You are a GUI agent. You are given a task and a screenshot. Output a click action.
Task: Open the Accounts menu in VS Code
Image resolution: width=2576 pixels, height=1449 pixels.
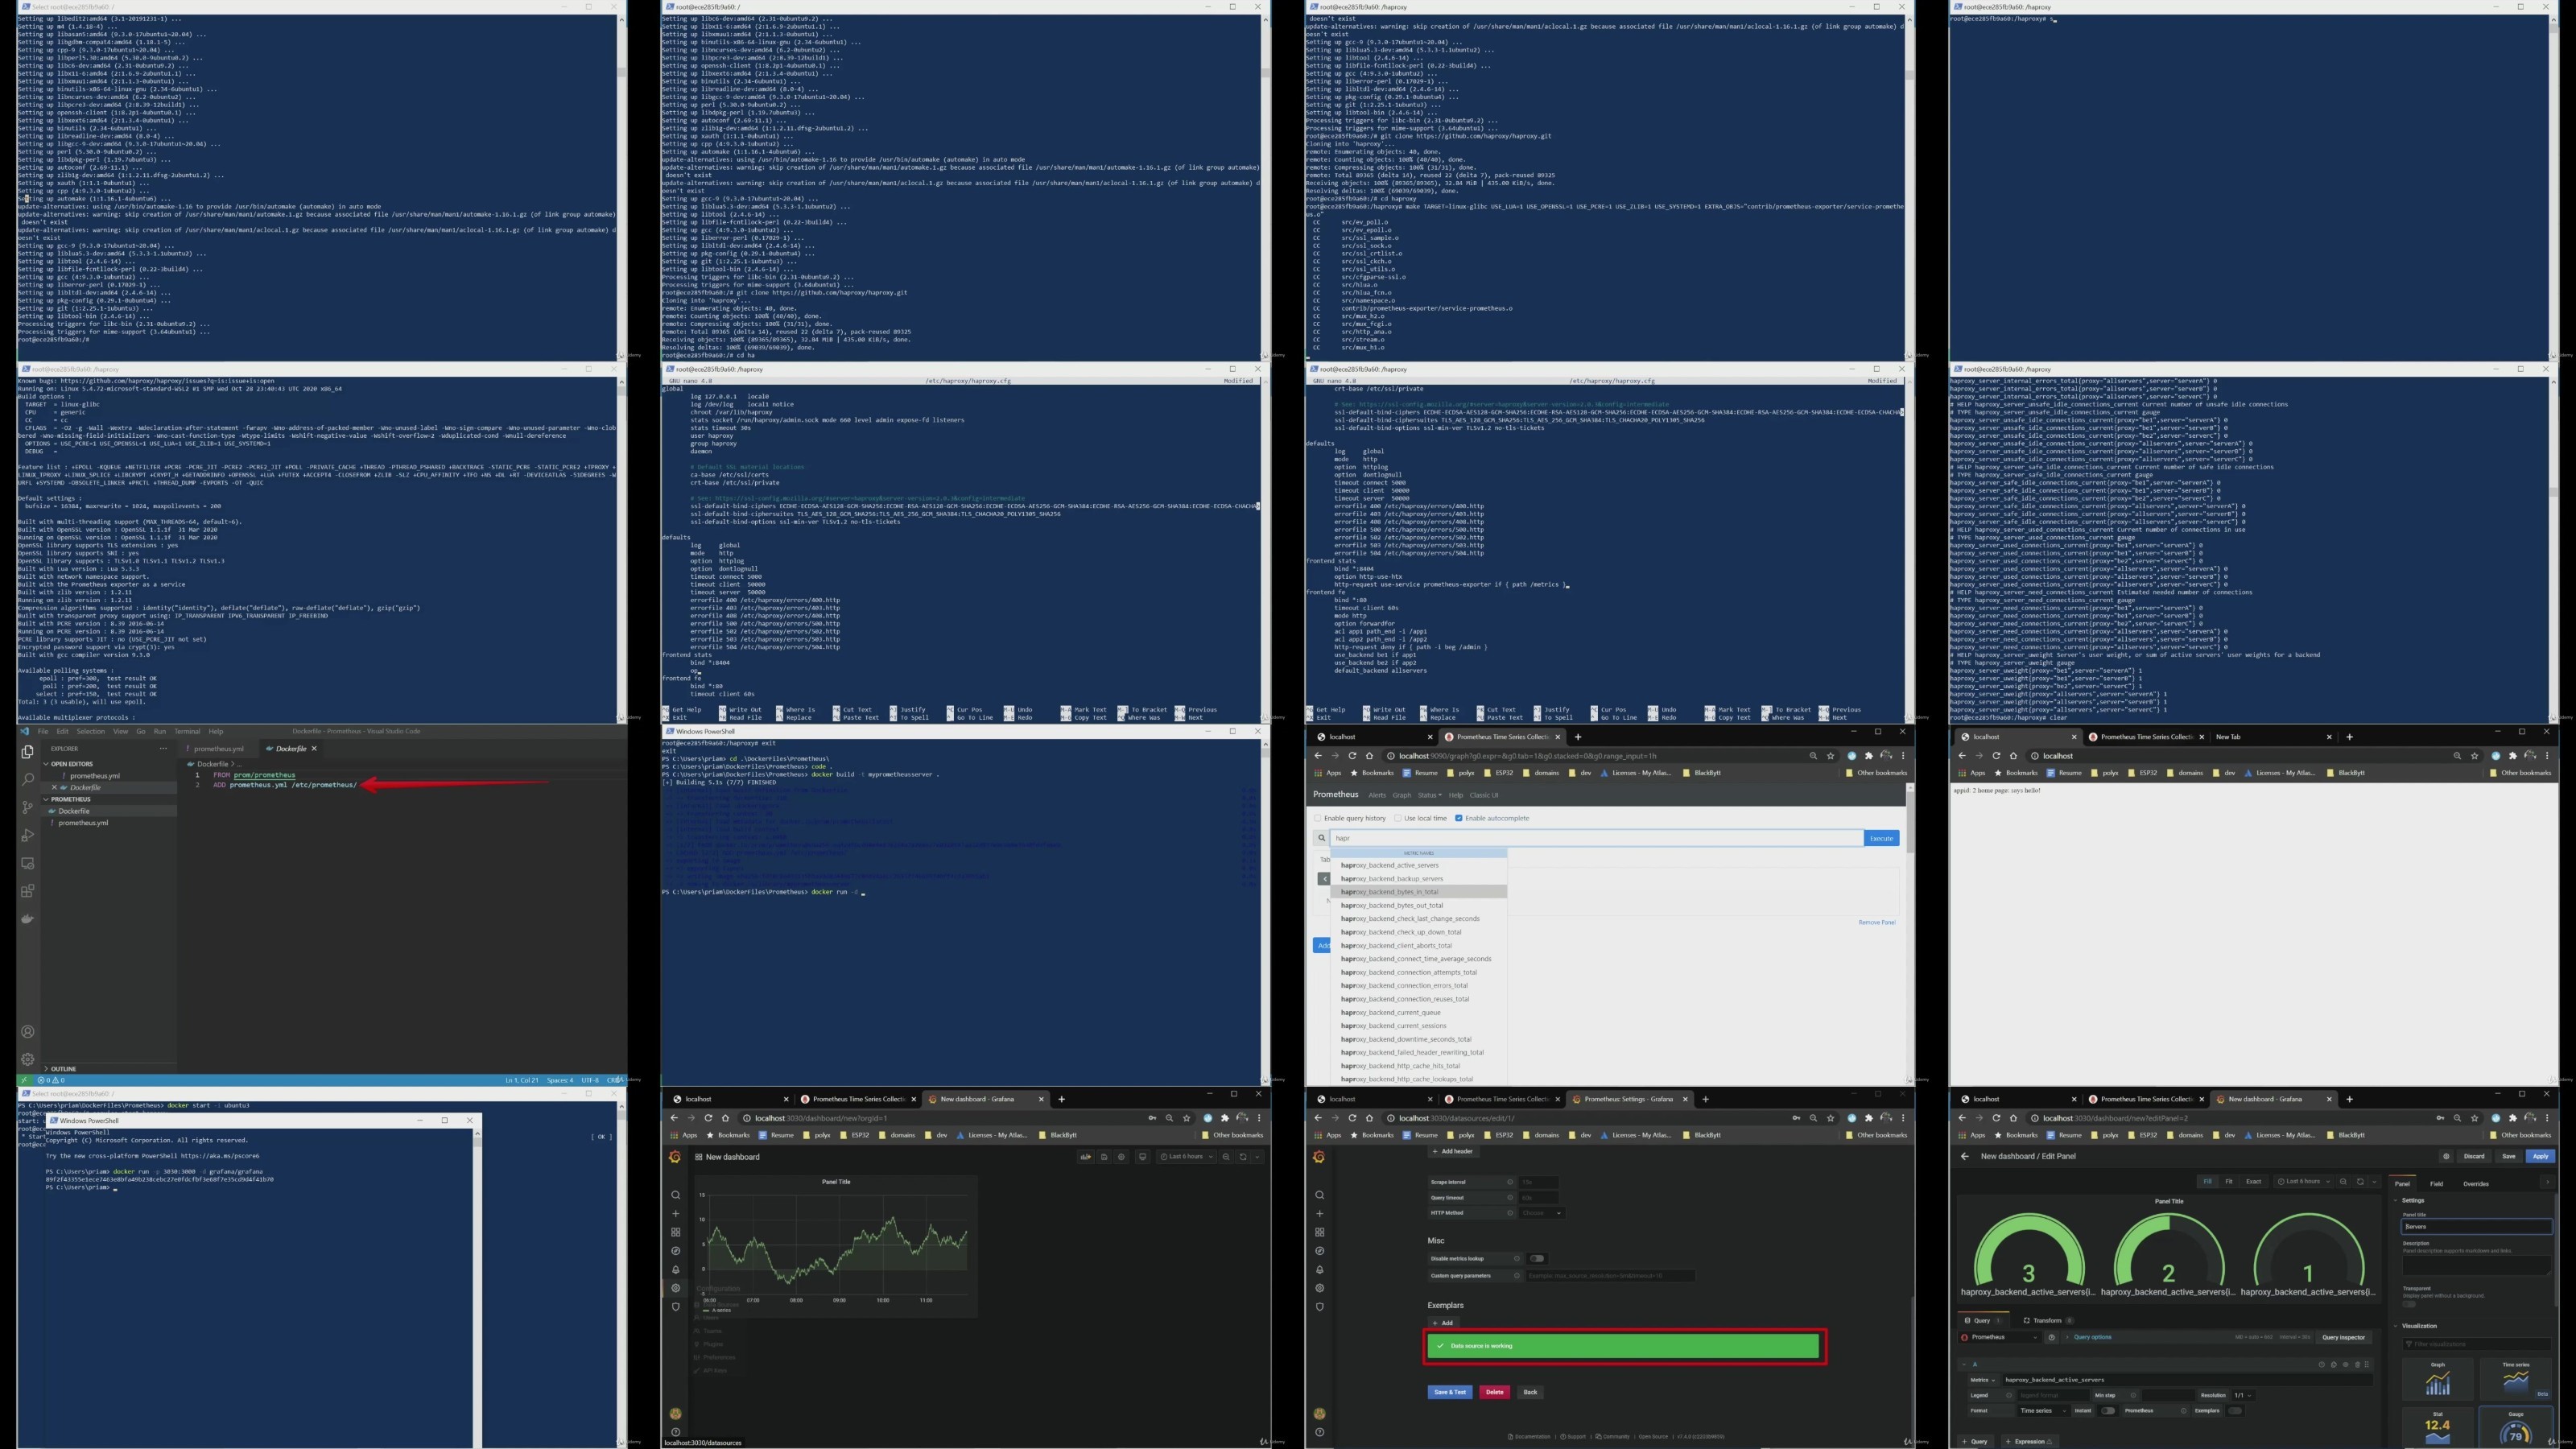28,1032
